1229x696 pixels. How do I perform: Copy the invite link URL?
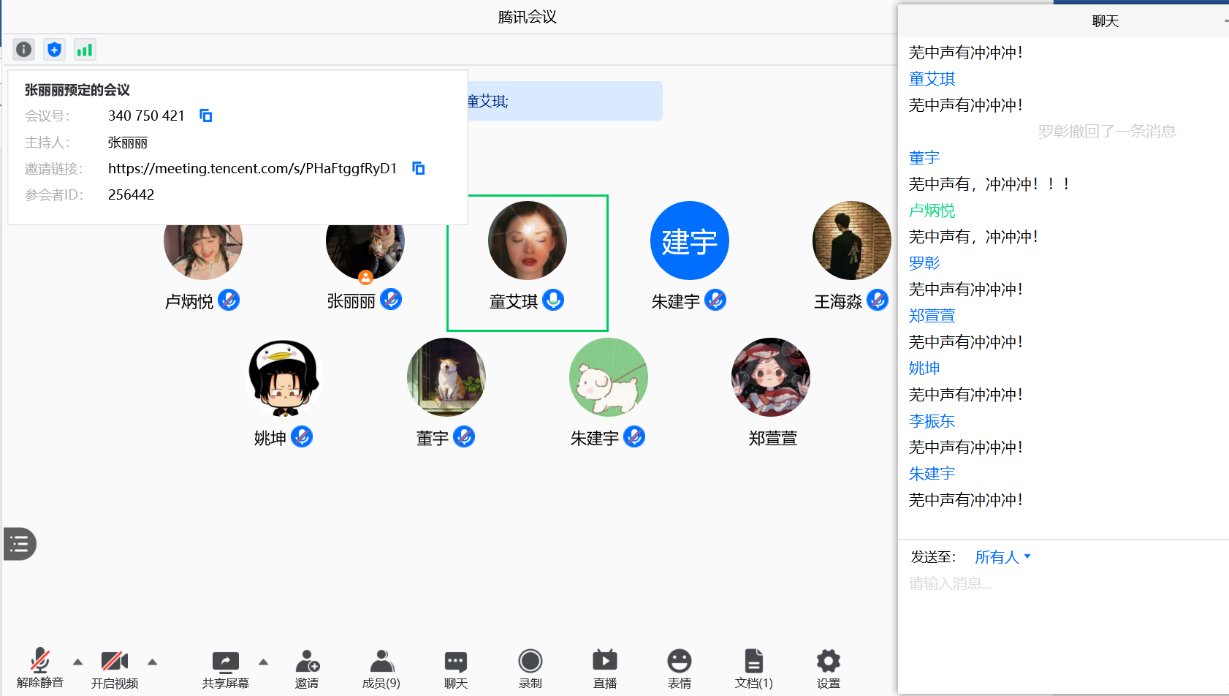click(x=418, y=168)
